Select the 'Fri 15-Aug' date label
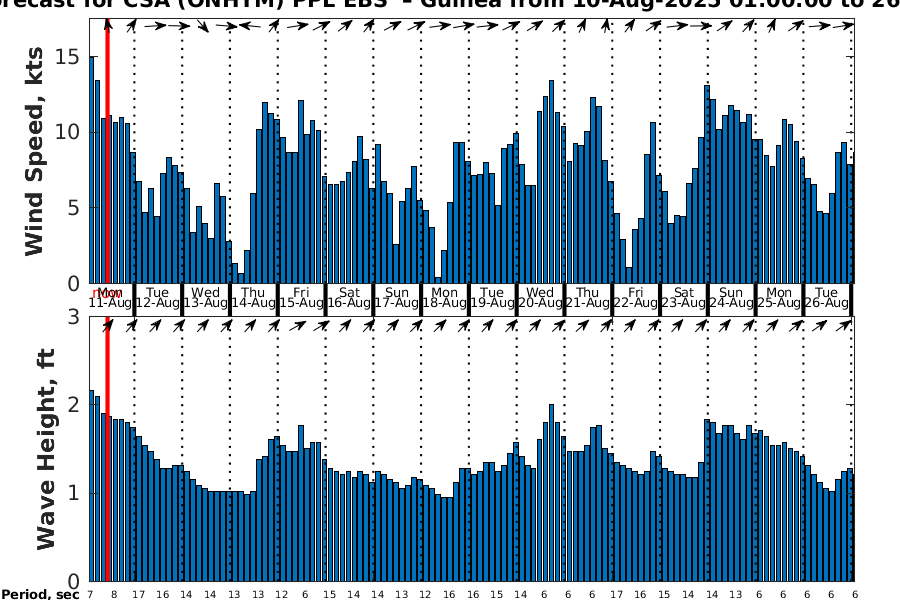This screenshot has width=900, height=600. coord(301,297)
